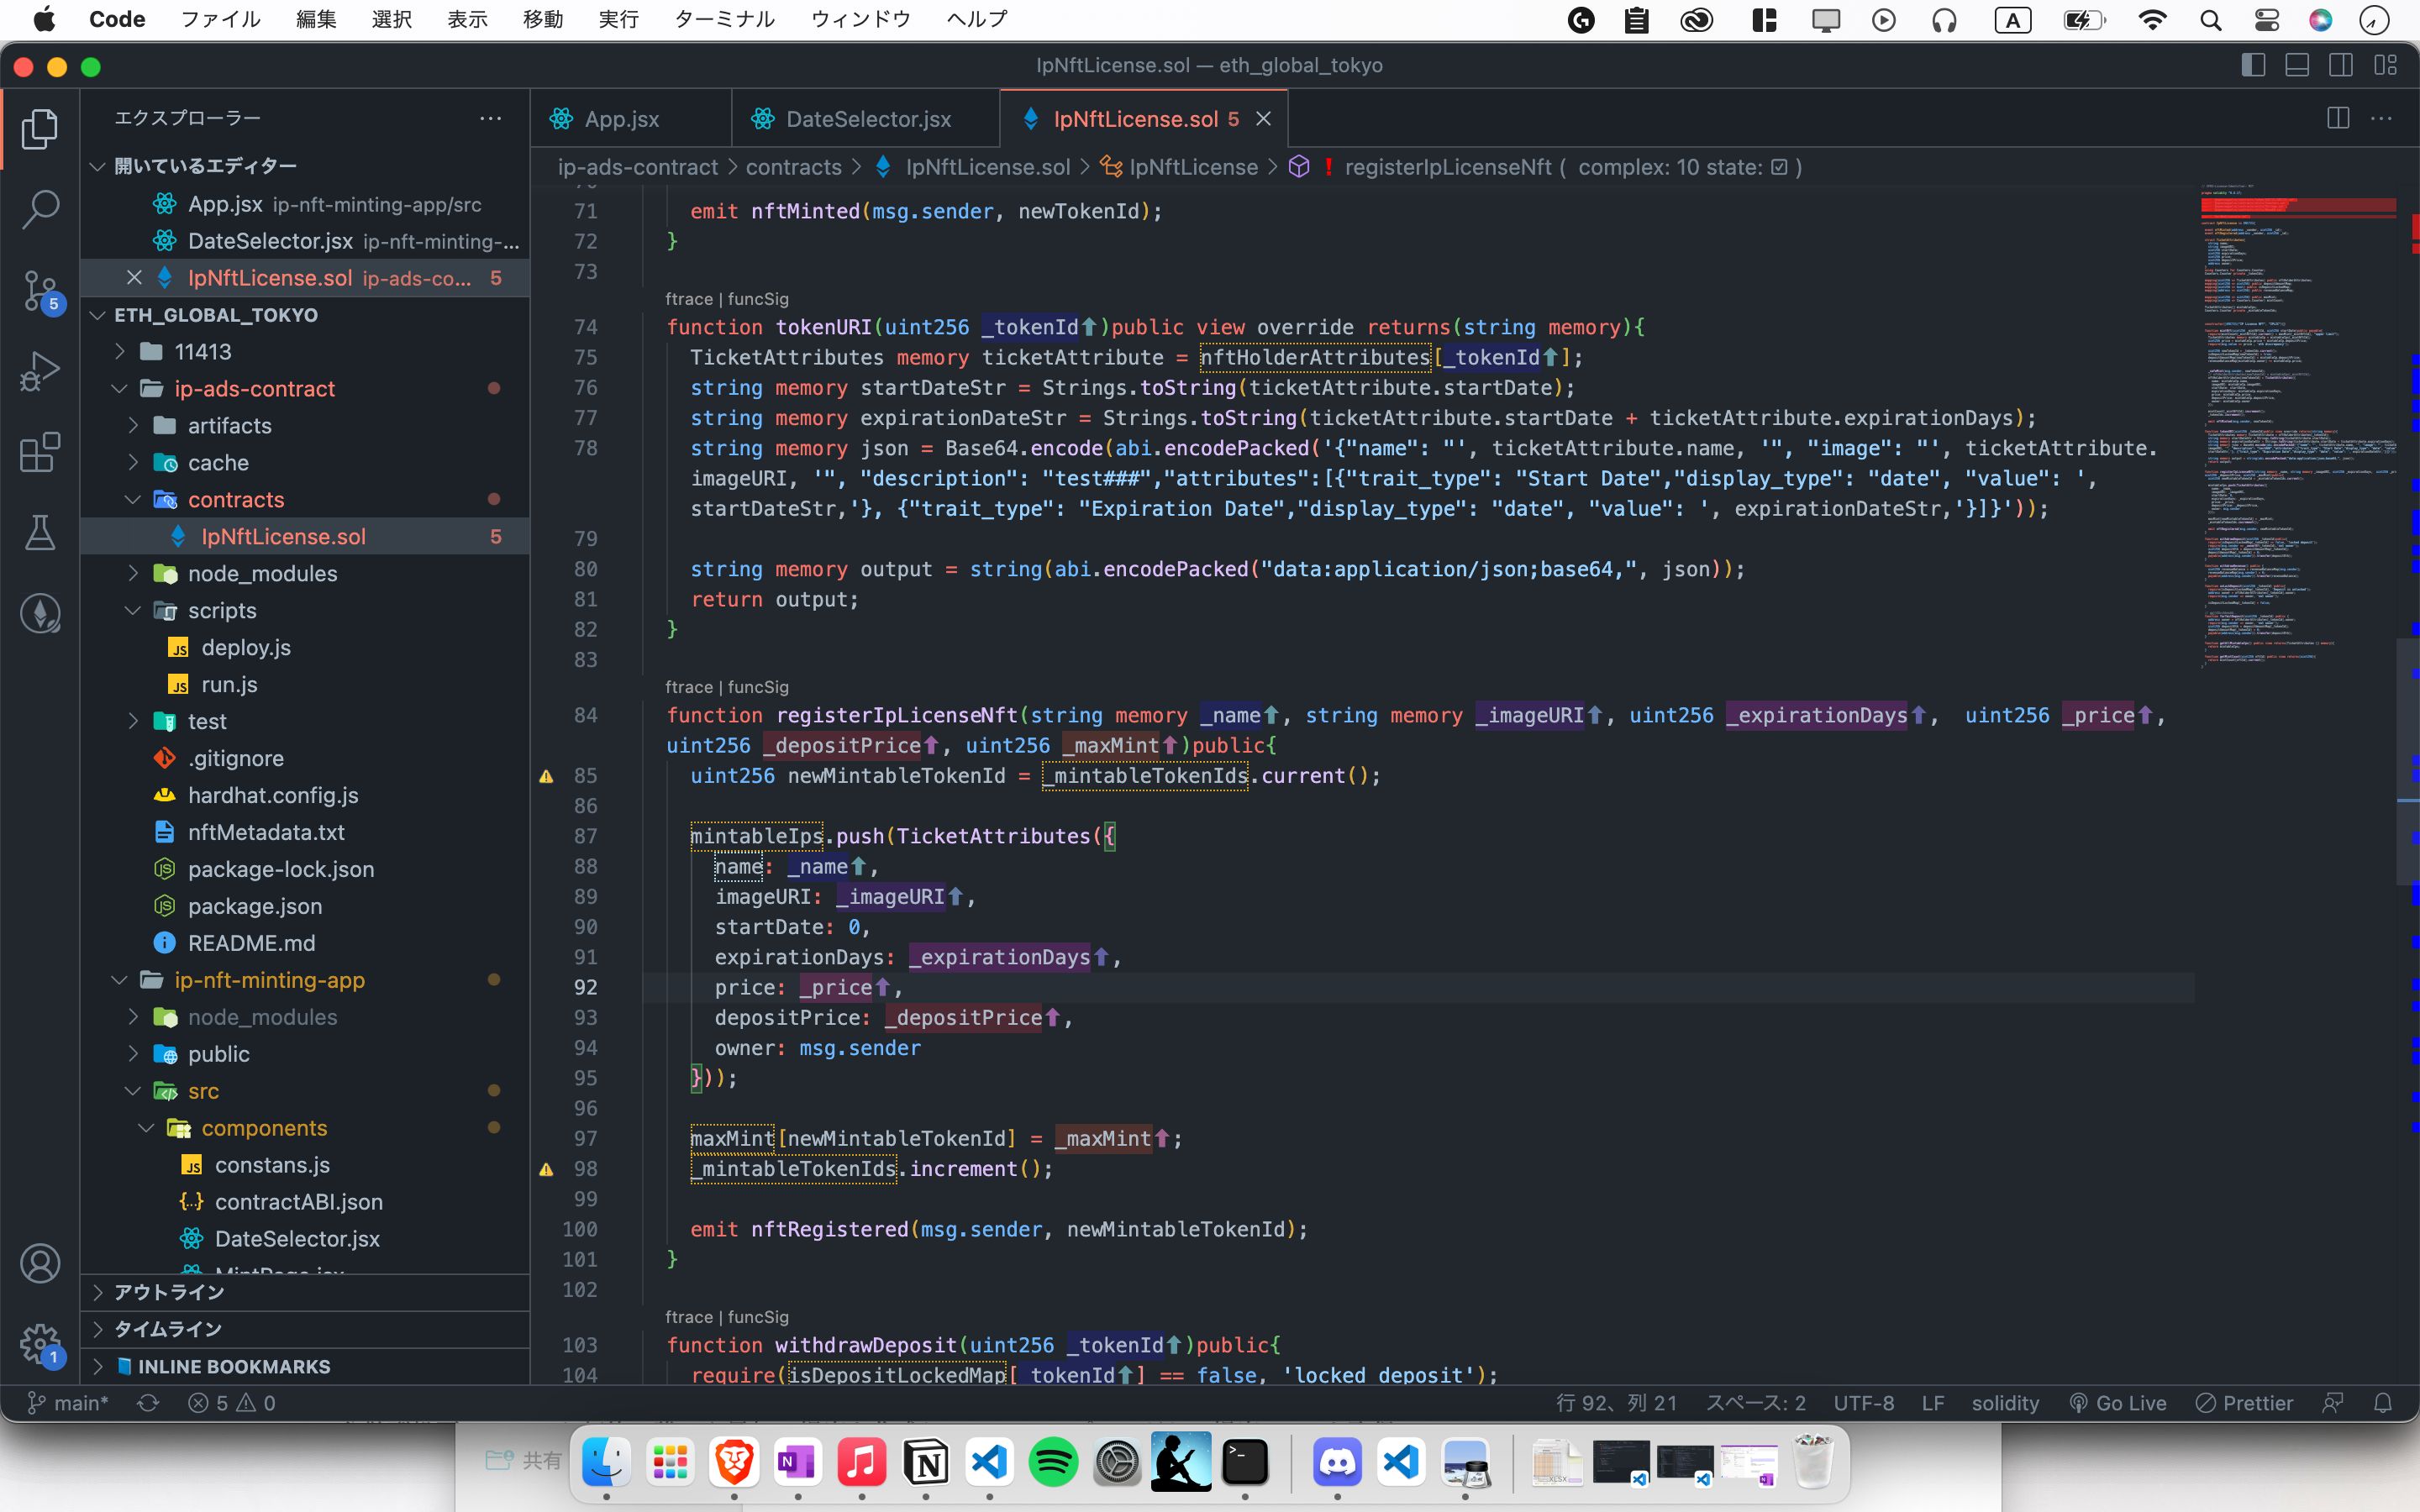Open macOS Control Center in menu bar
The height and width of the screenshot is (1512, 2420).
click(x=2267, y=20)
